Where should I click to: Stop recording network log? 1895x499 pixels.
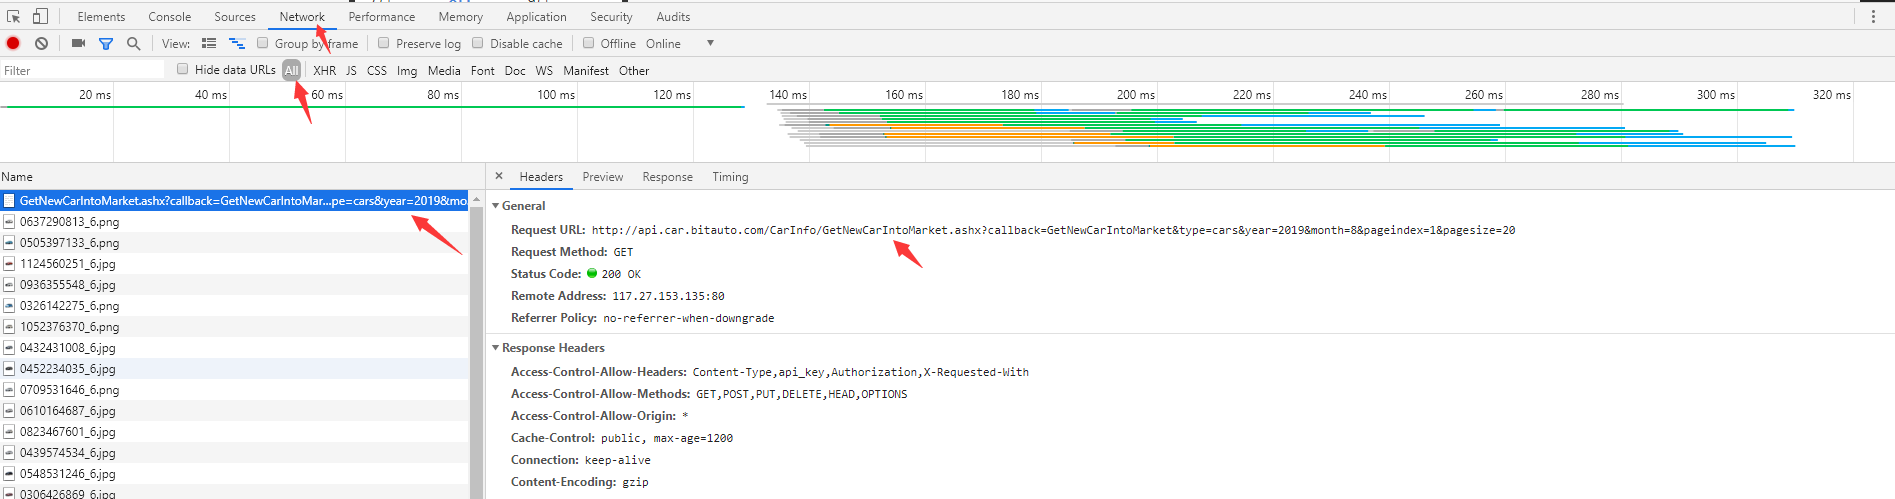coord(13,43)
